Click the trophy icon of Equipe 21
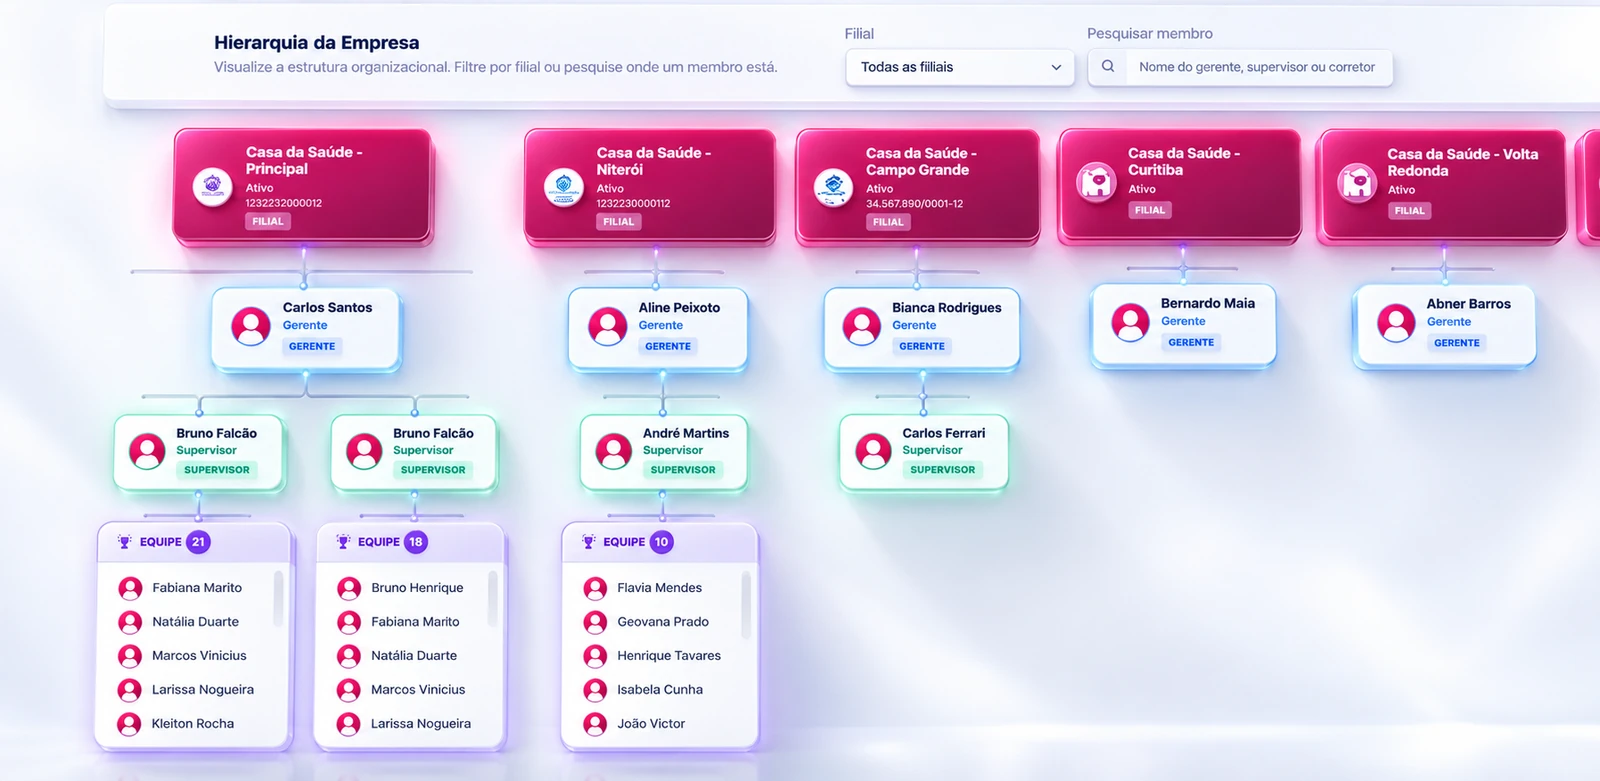The image size is (1600, 781). pyautogui.click(x=124, y=542)
